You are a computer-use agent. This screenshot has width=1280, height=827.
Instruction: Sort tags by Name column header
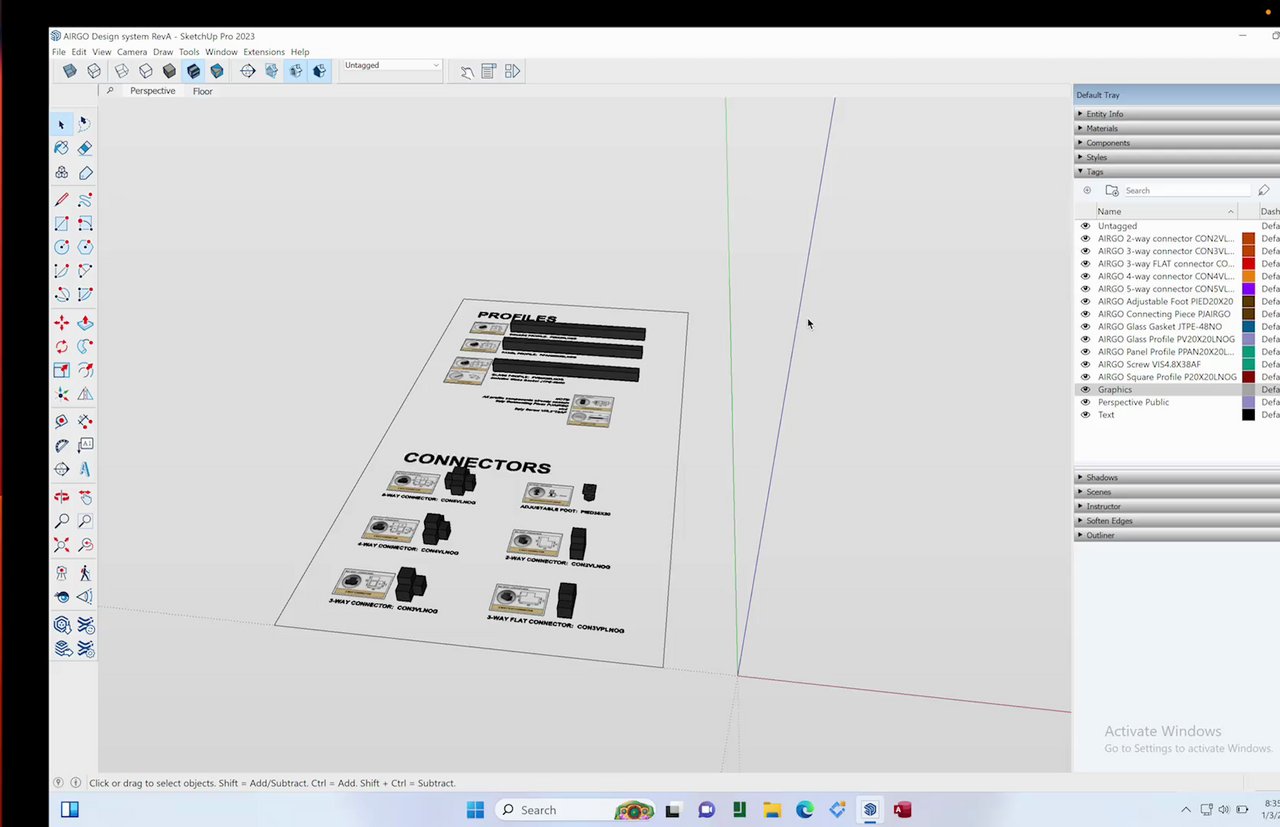point(1165,211)
